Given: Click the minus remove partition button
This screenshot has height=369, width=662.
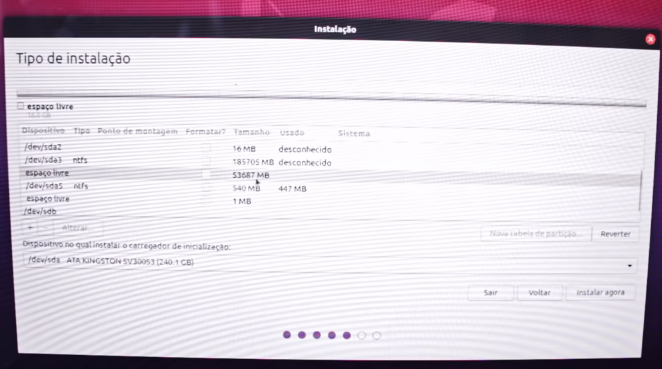Looking at the screenshot, I should point(46,228).
